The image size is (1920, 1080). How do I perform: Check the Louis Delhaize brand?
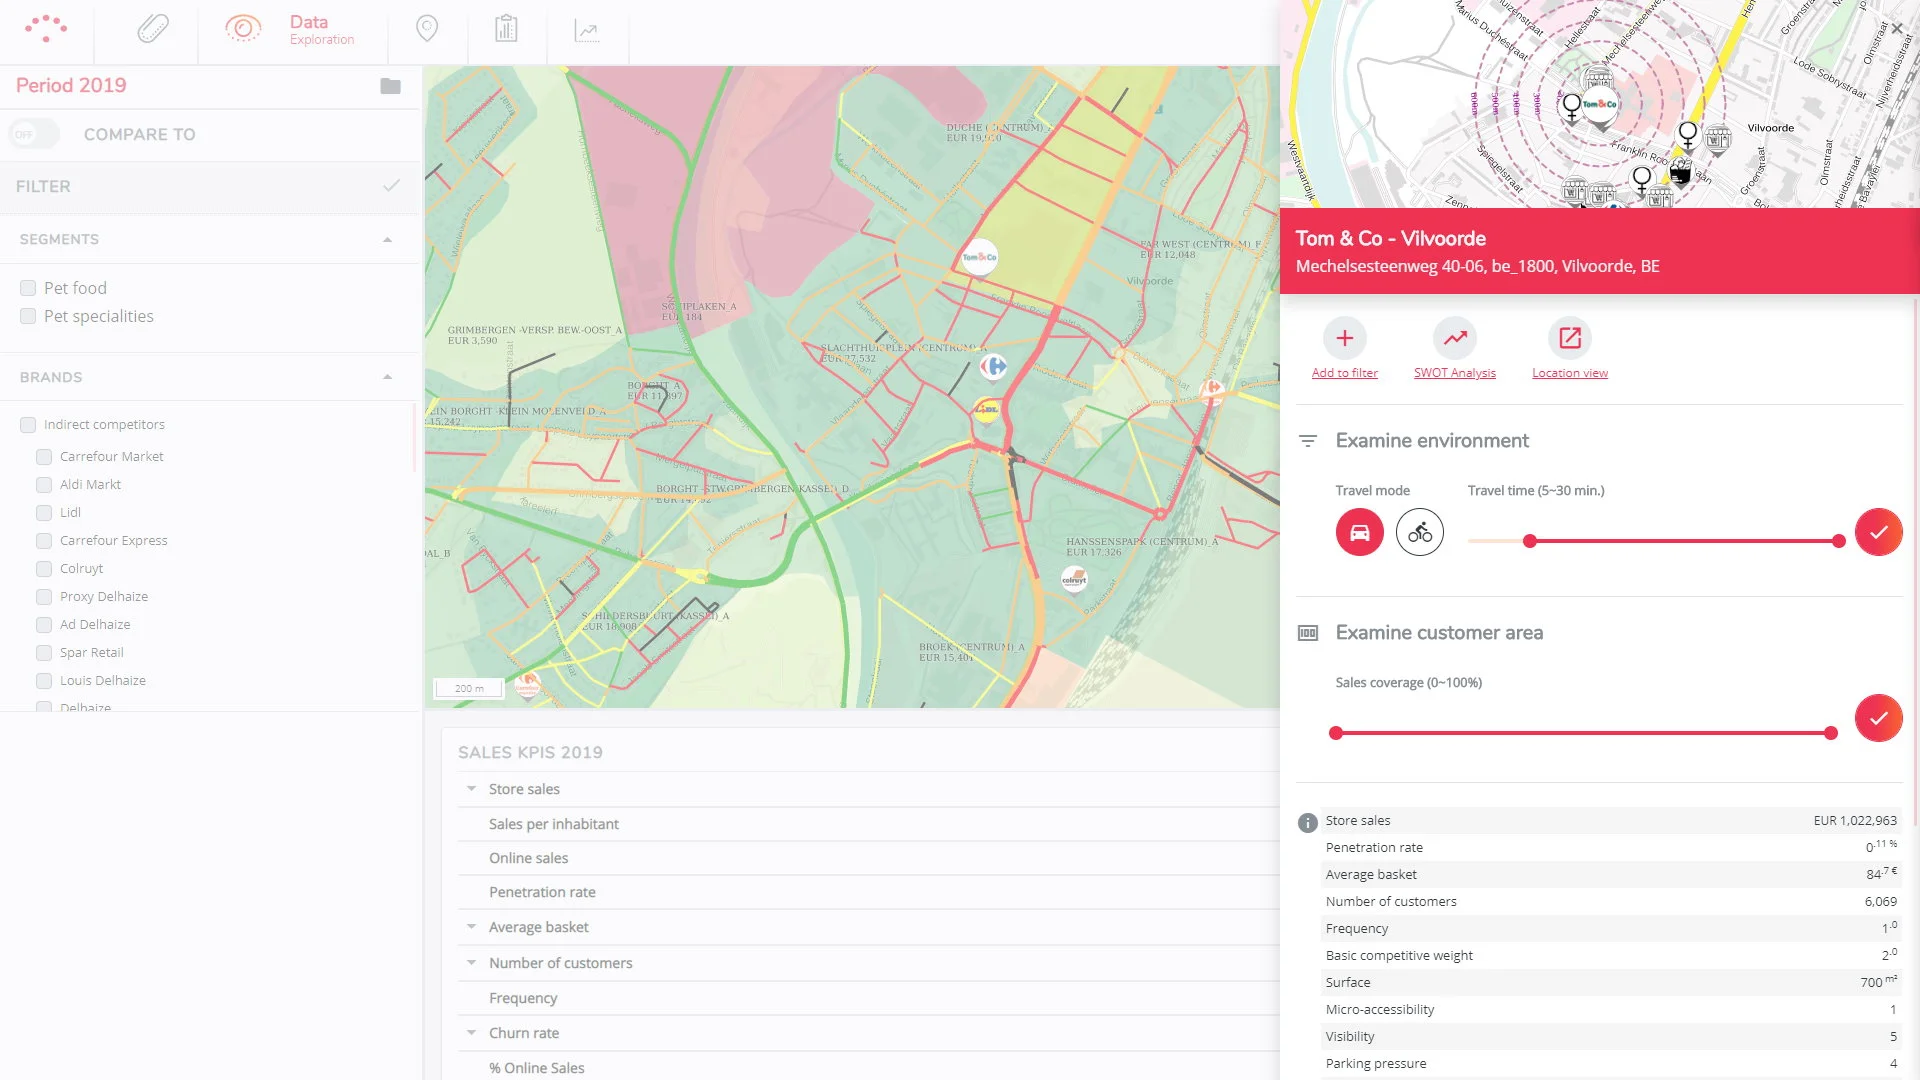click(44, 681)
